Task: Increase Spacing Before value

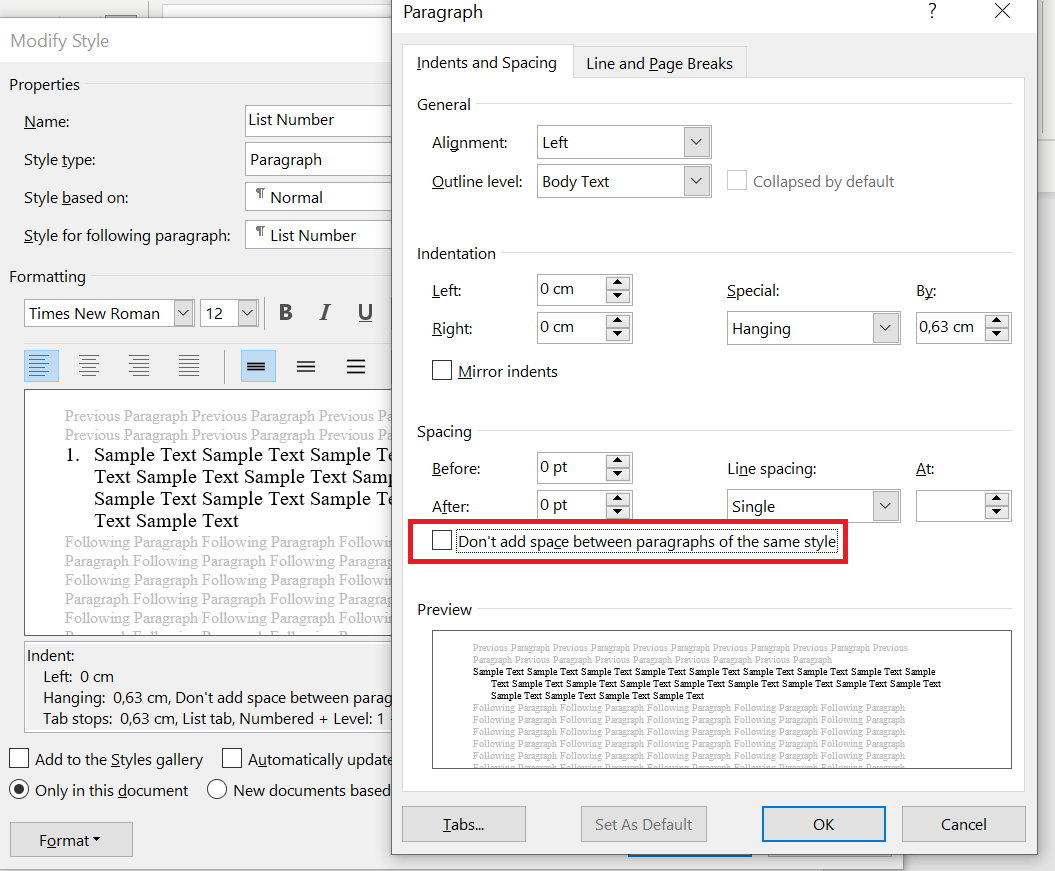Action: click(618, 460)
